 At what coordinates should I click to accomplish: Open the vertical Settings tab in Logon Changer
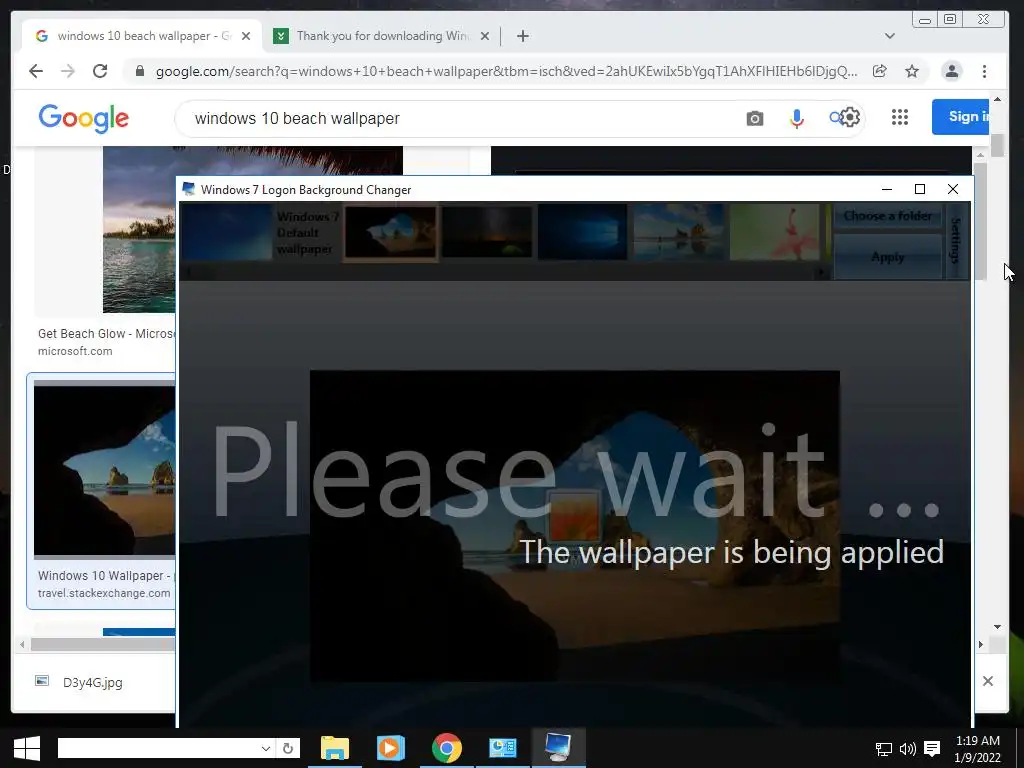pyautogui.click(x=955, y=240)
